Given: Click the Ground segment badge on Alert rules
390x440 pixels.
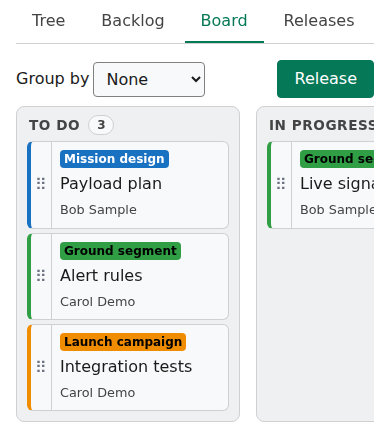Looking at the screenshot, I should pyautogui.click(x=120, y=251).
